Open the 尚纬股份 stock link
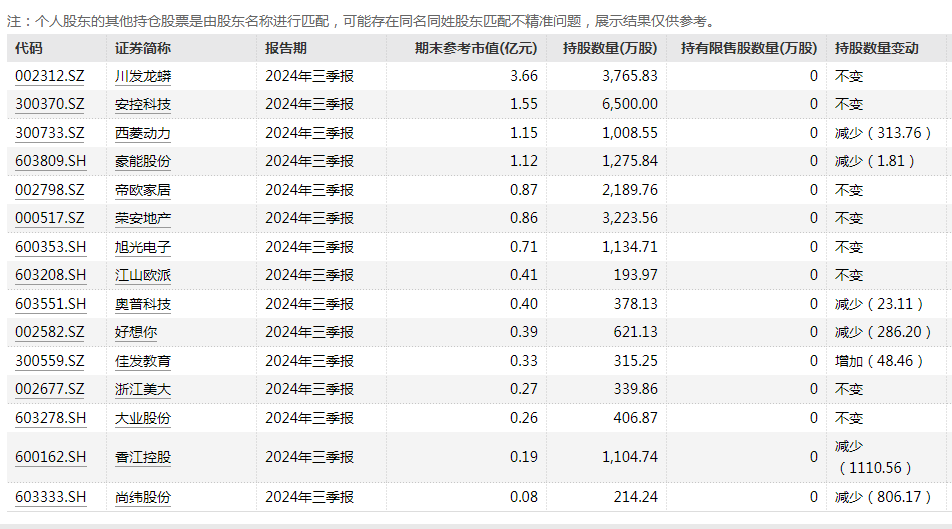The image size is (952, 529). coord(143,497)
